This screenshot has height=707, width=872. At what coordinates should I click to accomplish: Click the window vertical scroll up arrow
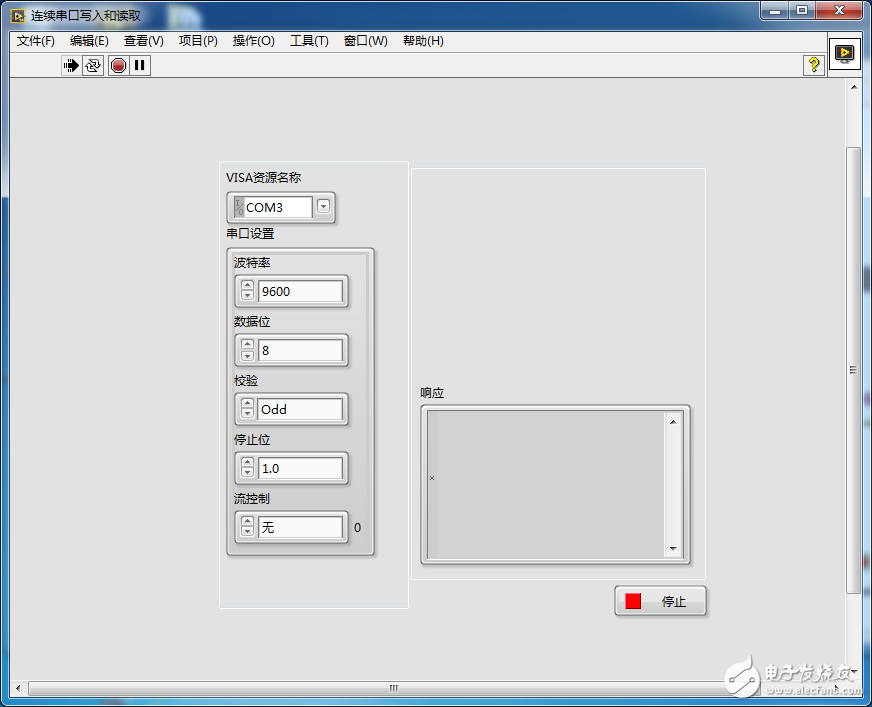click(854, 87)
